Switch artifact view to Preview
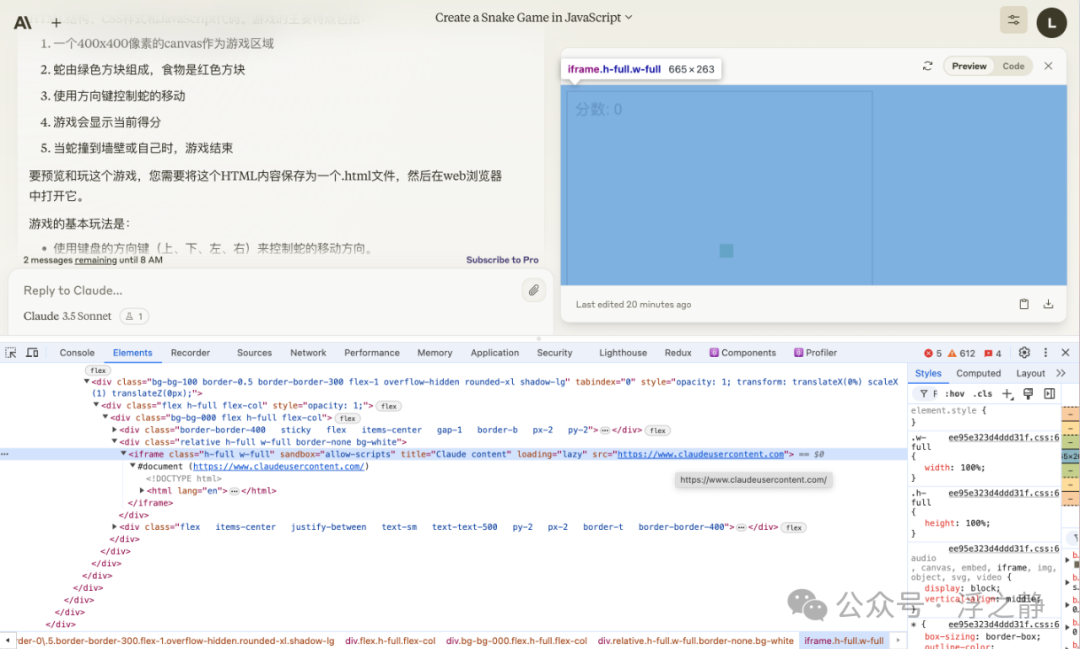This screenshot has width=1080, height=649. (968, 66)
